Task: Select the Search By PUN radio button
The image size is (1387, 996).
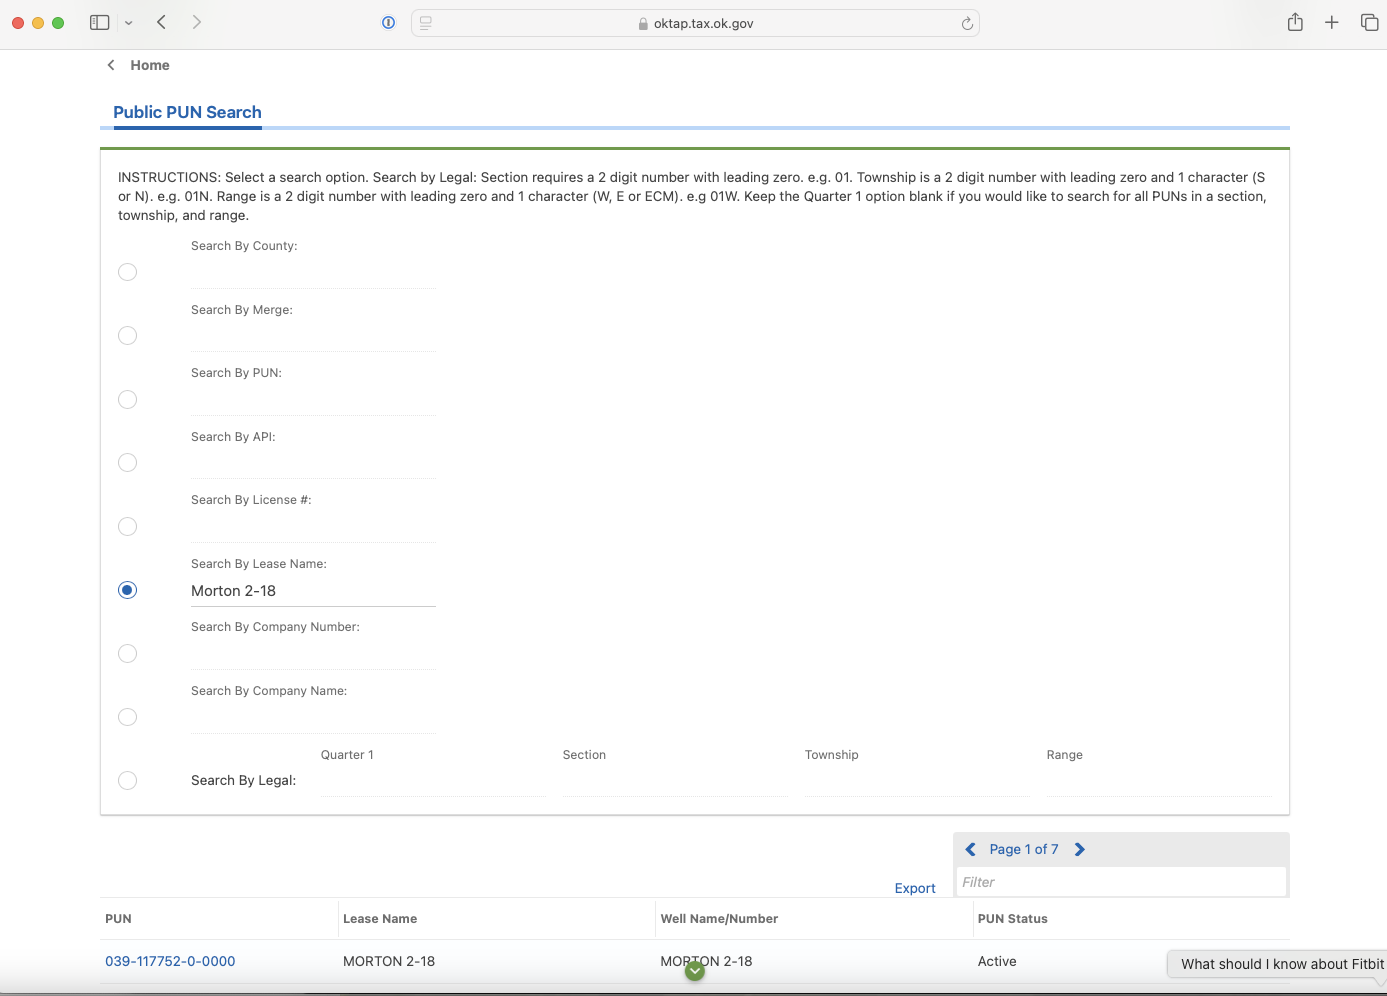Action: tap(127, 399)
